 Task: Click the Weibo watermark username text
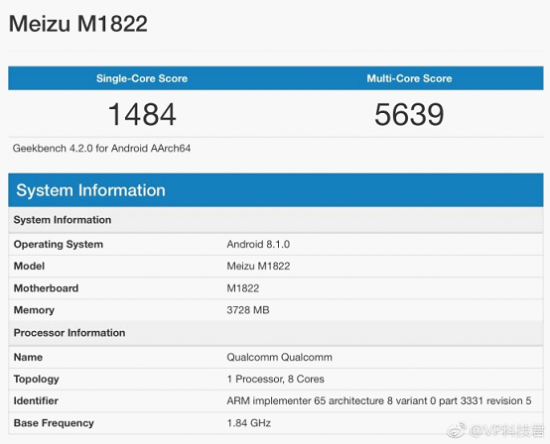507,430
